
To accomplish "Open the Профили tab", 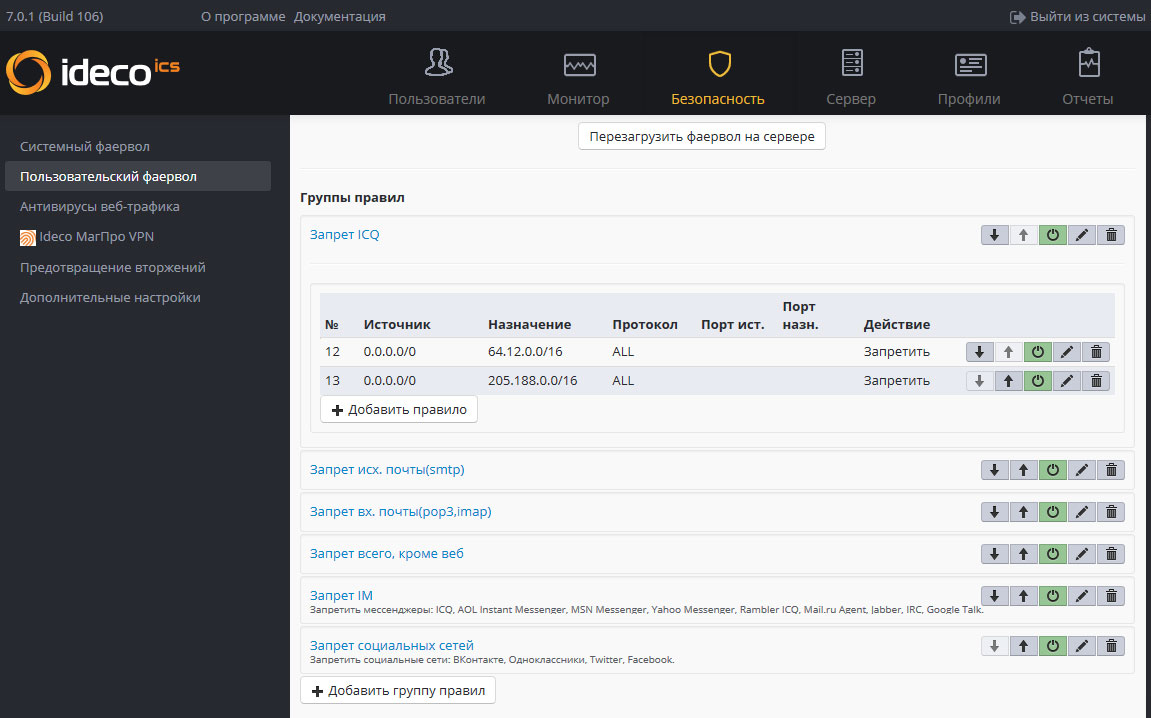I will tap(969, 77).
